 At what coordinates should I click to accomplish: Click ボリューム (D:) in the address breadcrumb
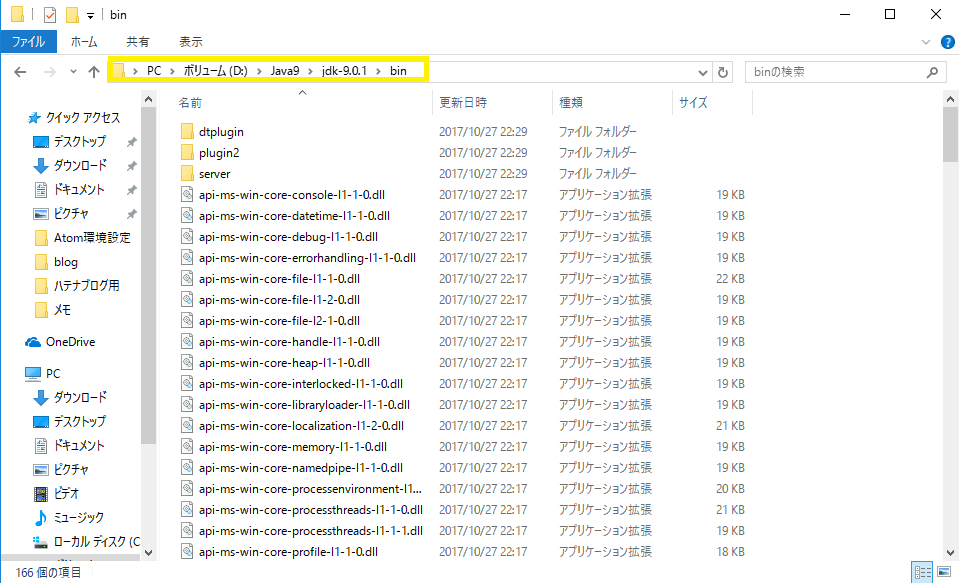[x=215, y=71]
